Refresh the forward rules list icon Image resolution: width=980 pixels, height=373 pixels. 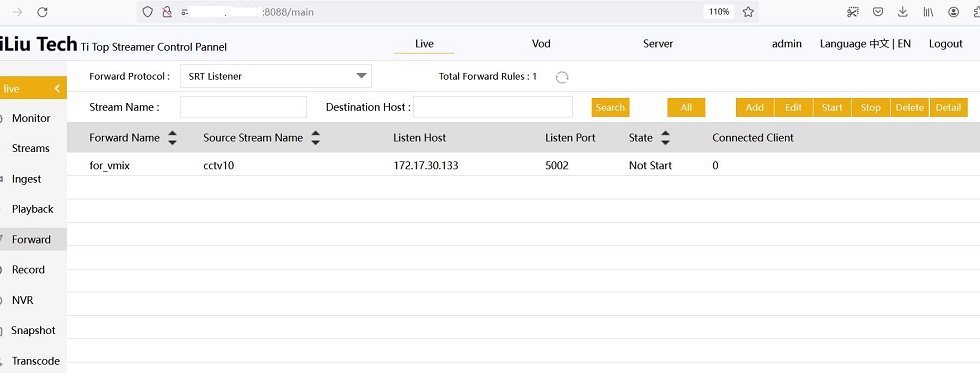click(562, 77)
